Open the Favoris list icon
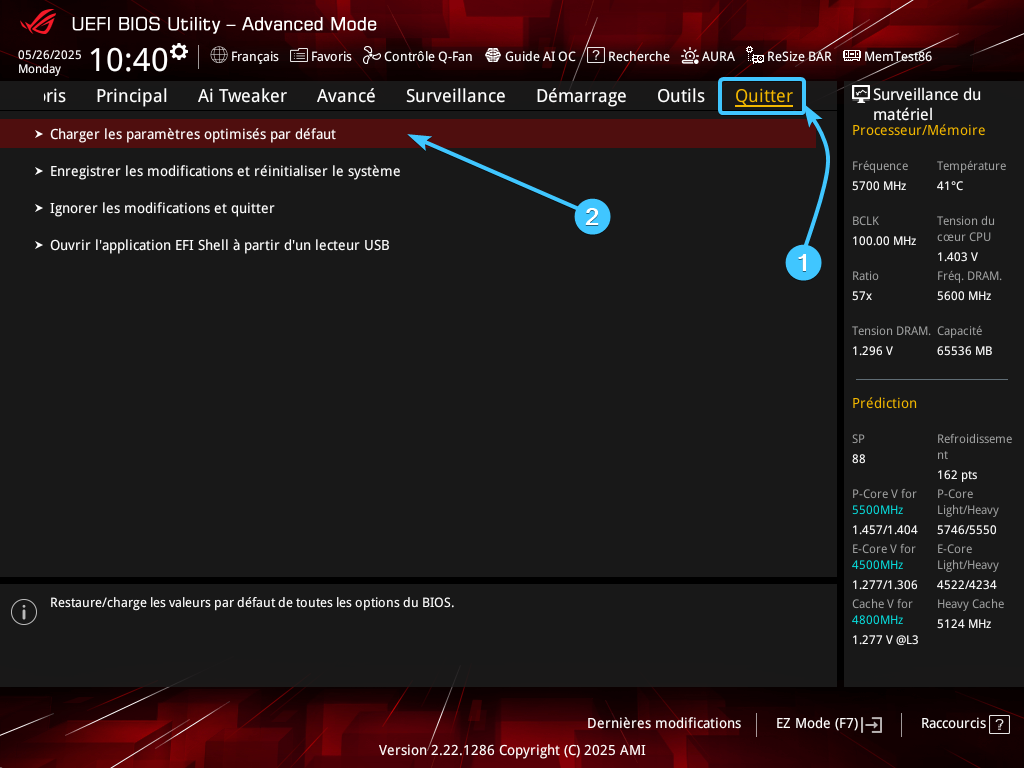 coord(298,56)
